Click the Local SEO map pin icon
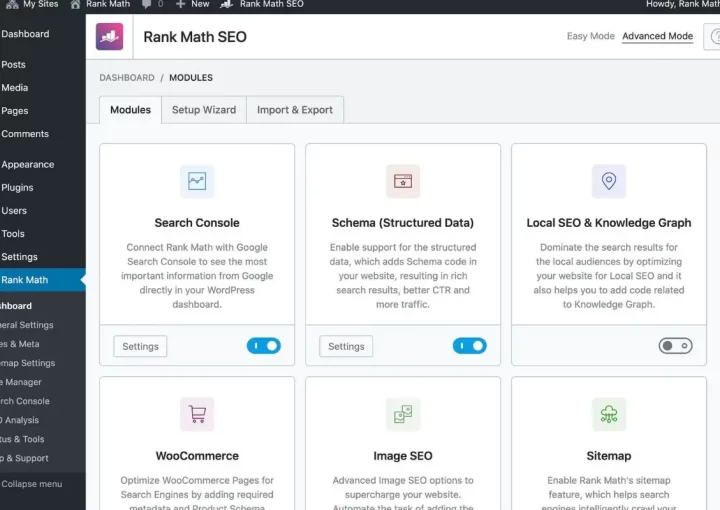The width and height of the screenshot is (720, 510). pos(608,182)
